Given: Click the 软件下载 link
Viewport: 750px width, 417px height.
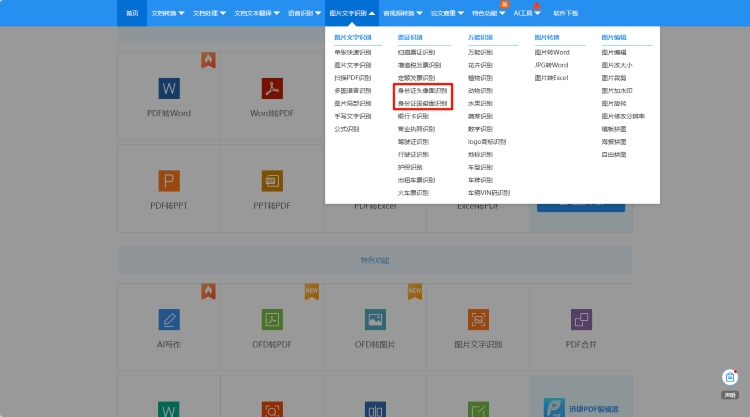Looking at the screenshot, I should pyautogui.click(x=565, y=14).
